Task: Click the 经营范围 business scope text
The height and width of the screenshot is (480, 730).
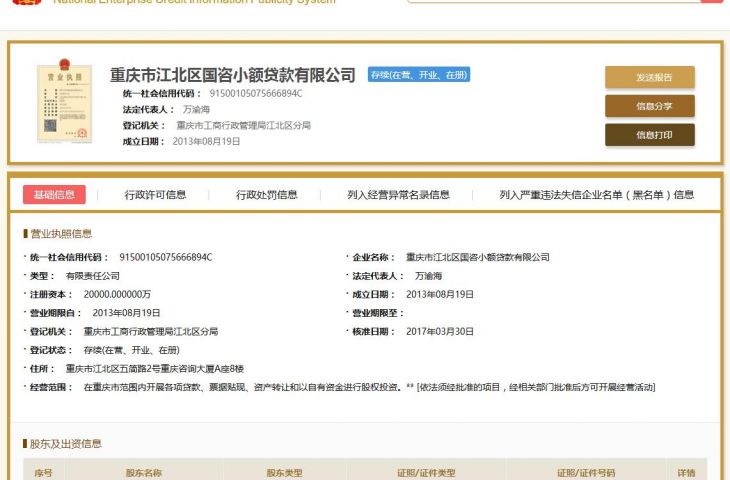Action: [x=369, y=387]
